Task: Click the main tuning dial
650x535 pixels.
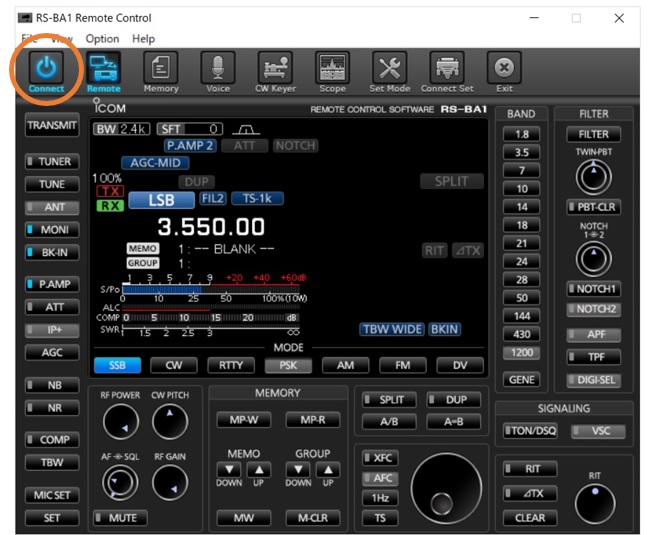Action: 446,489
